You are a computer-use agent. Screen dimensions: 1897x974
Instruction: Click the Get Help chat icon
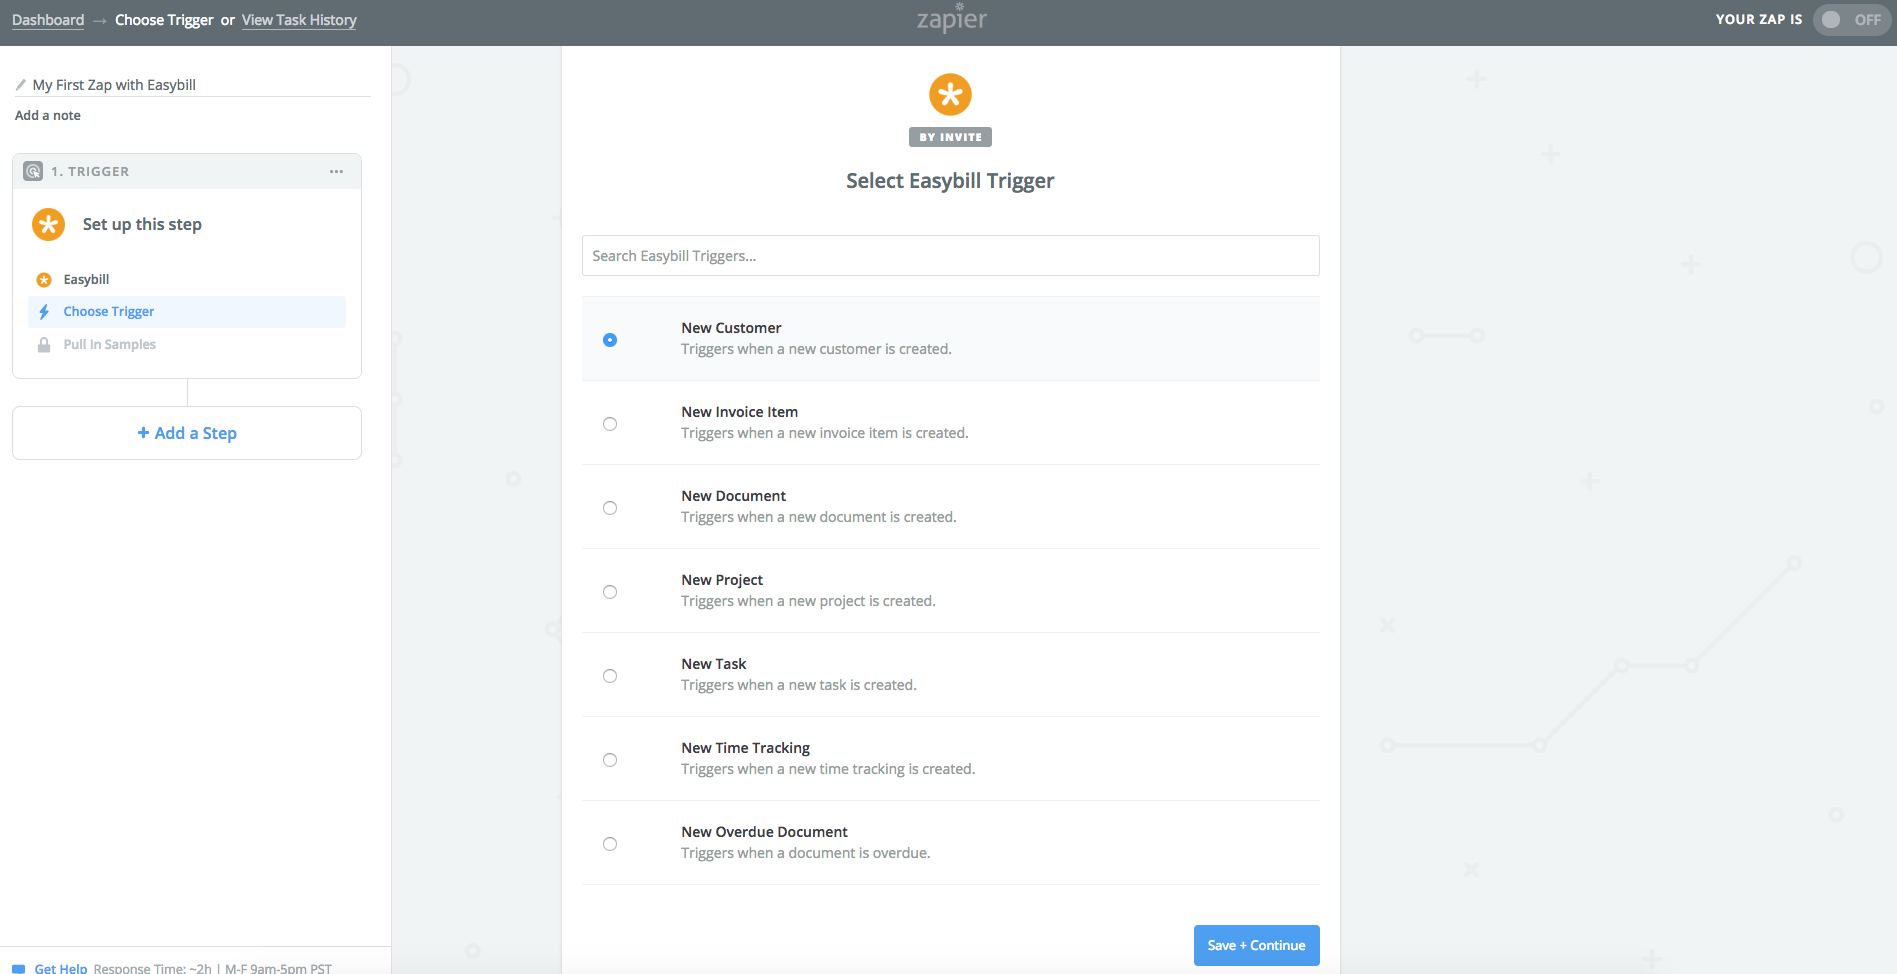[18, 968]
